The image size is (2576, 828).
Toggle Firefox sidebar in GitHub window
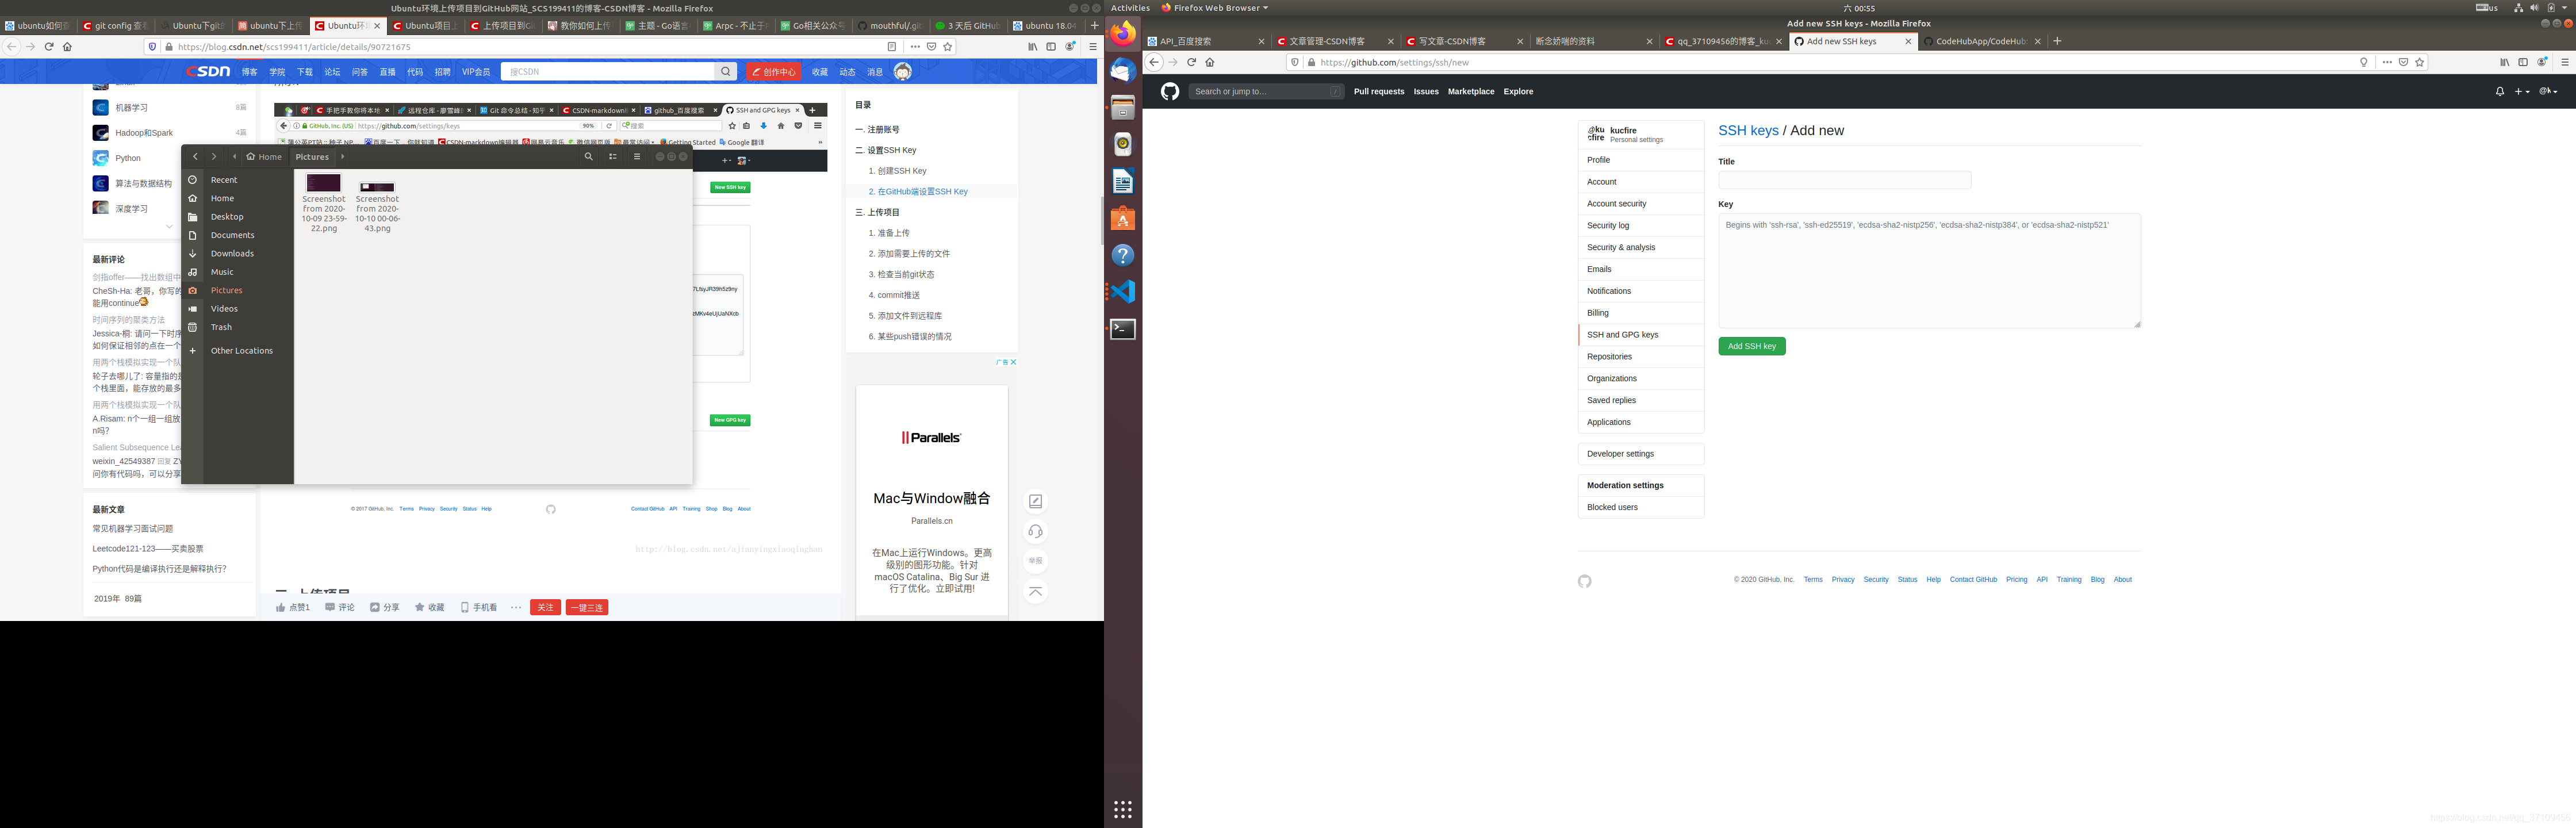coord(2522,62)
